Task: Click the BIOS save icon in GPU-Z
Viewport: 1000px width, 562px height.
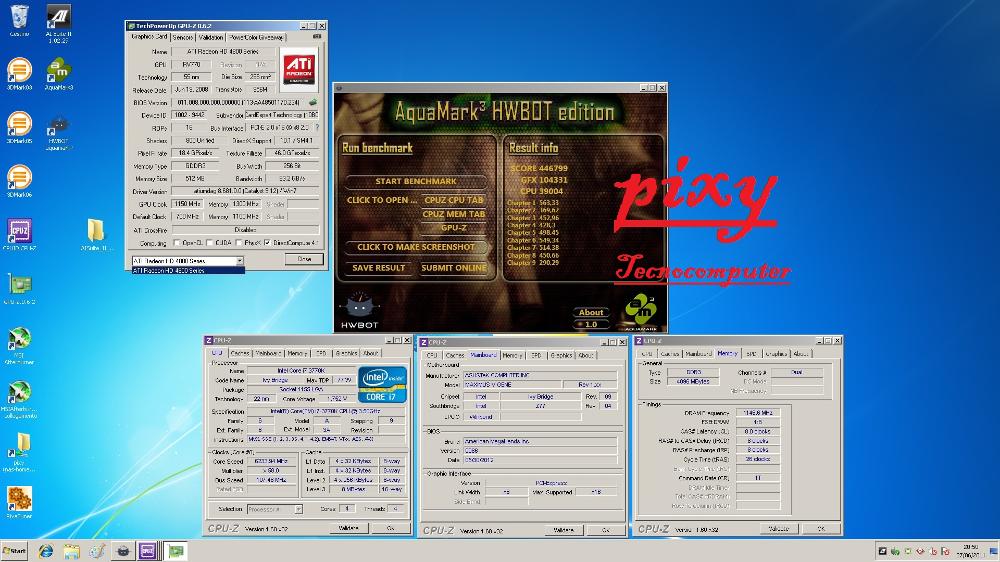Action: click(312, 102)
